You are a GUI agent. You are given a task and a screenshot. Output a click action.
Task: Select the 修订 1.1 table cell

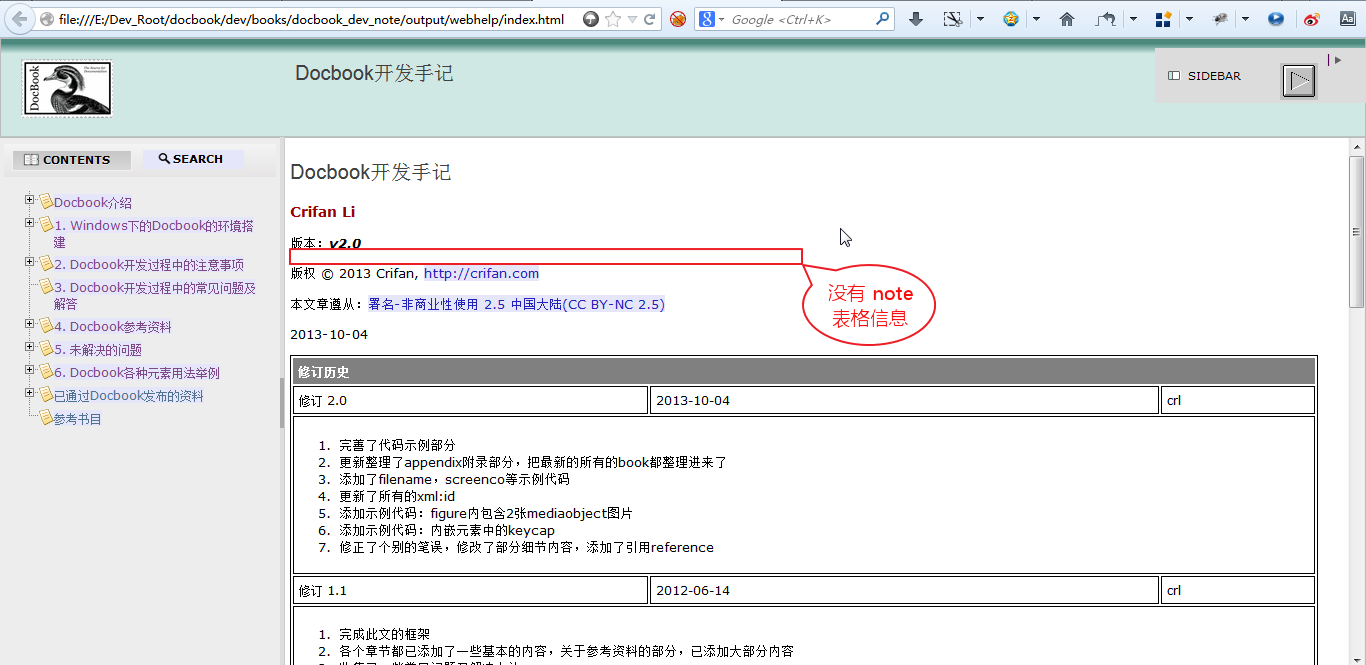(x=471, y=590)
